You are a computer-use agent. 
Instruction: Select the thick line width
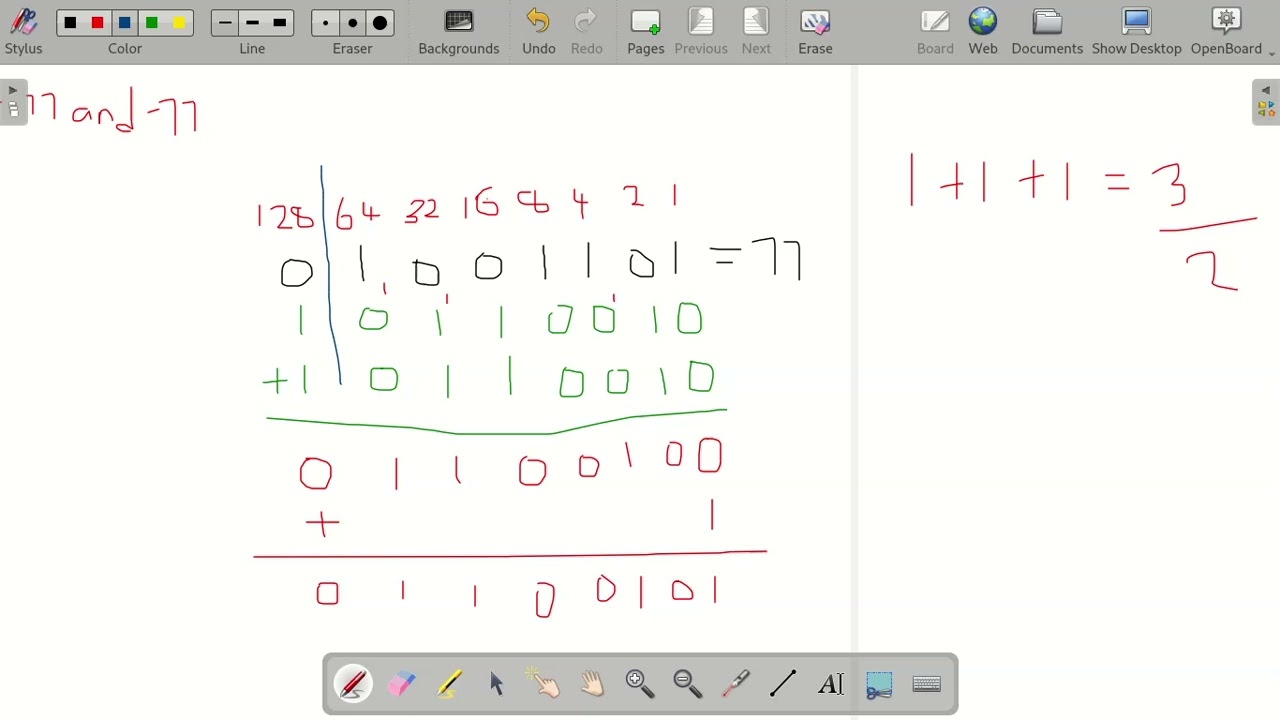pos(280,23)
